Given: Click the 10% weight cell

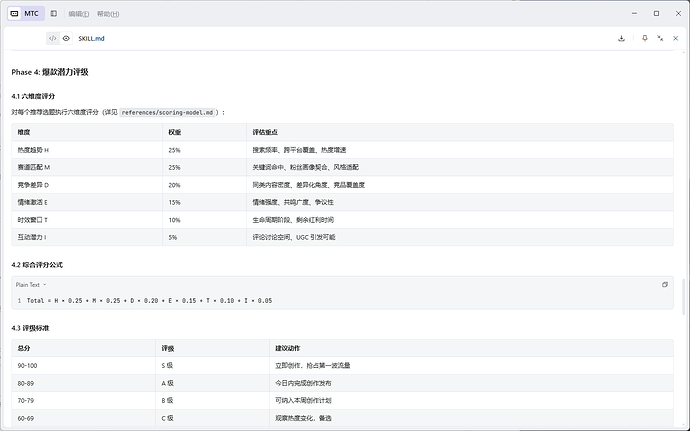Looking at the screenshot, I should pos(205,220).
